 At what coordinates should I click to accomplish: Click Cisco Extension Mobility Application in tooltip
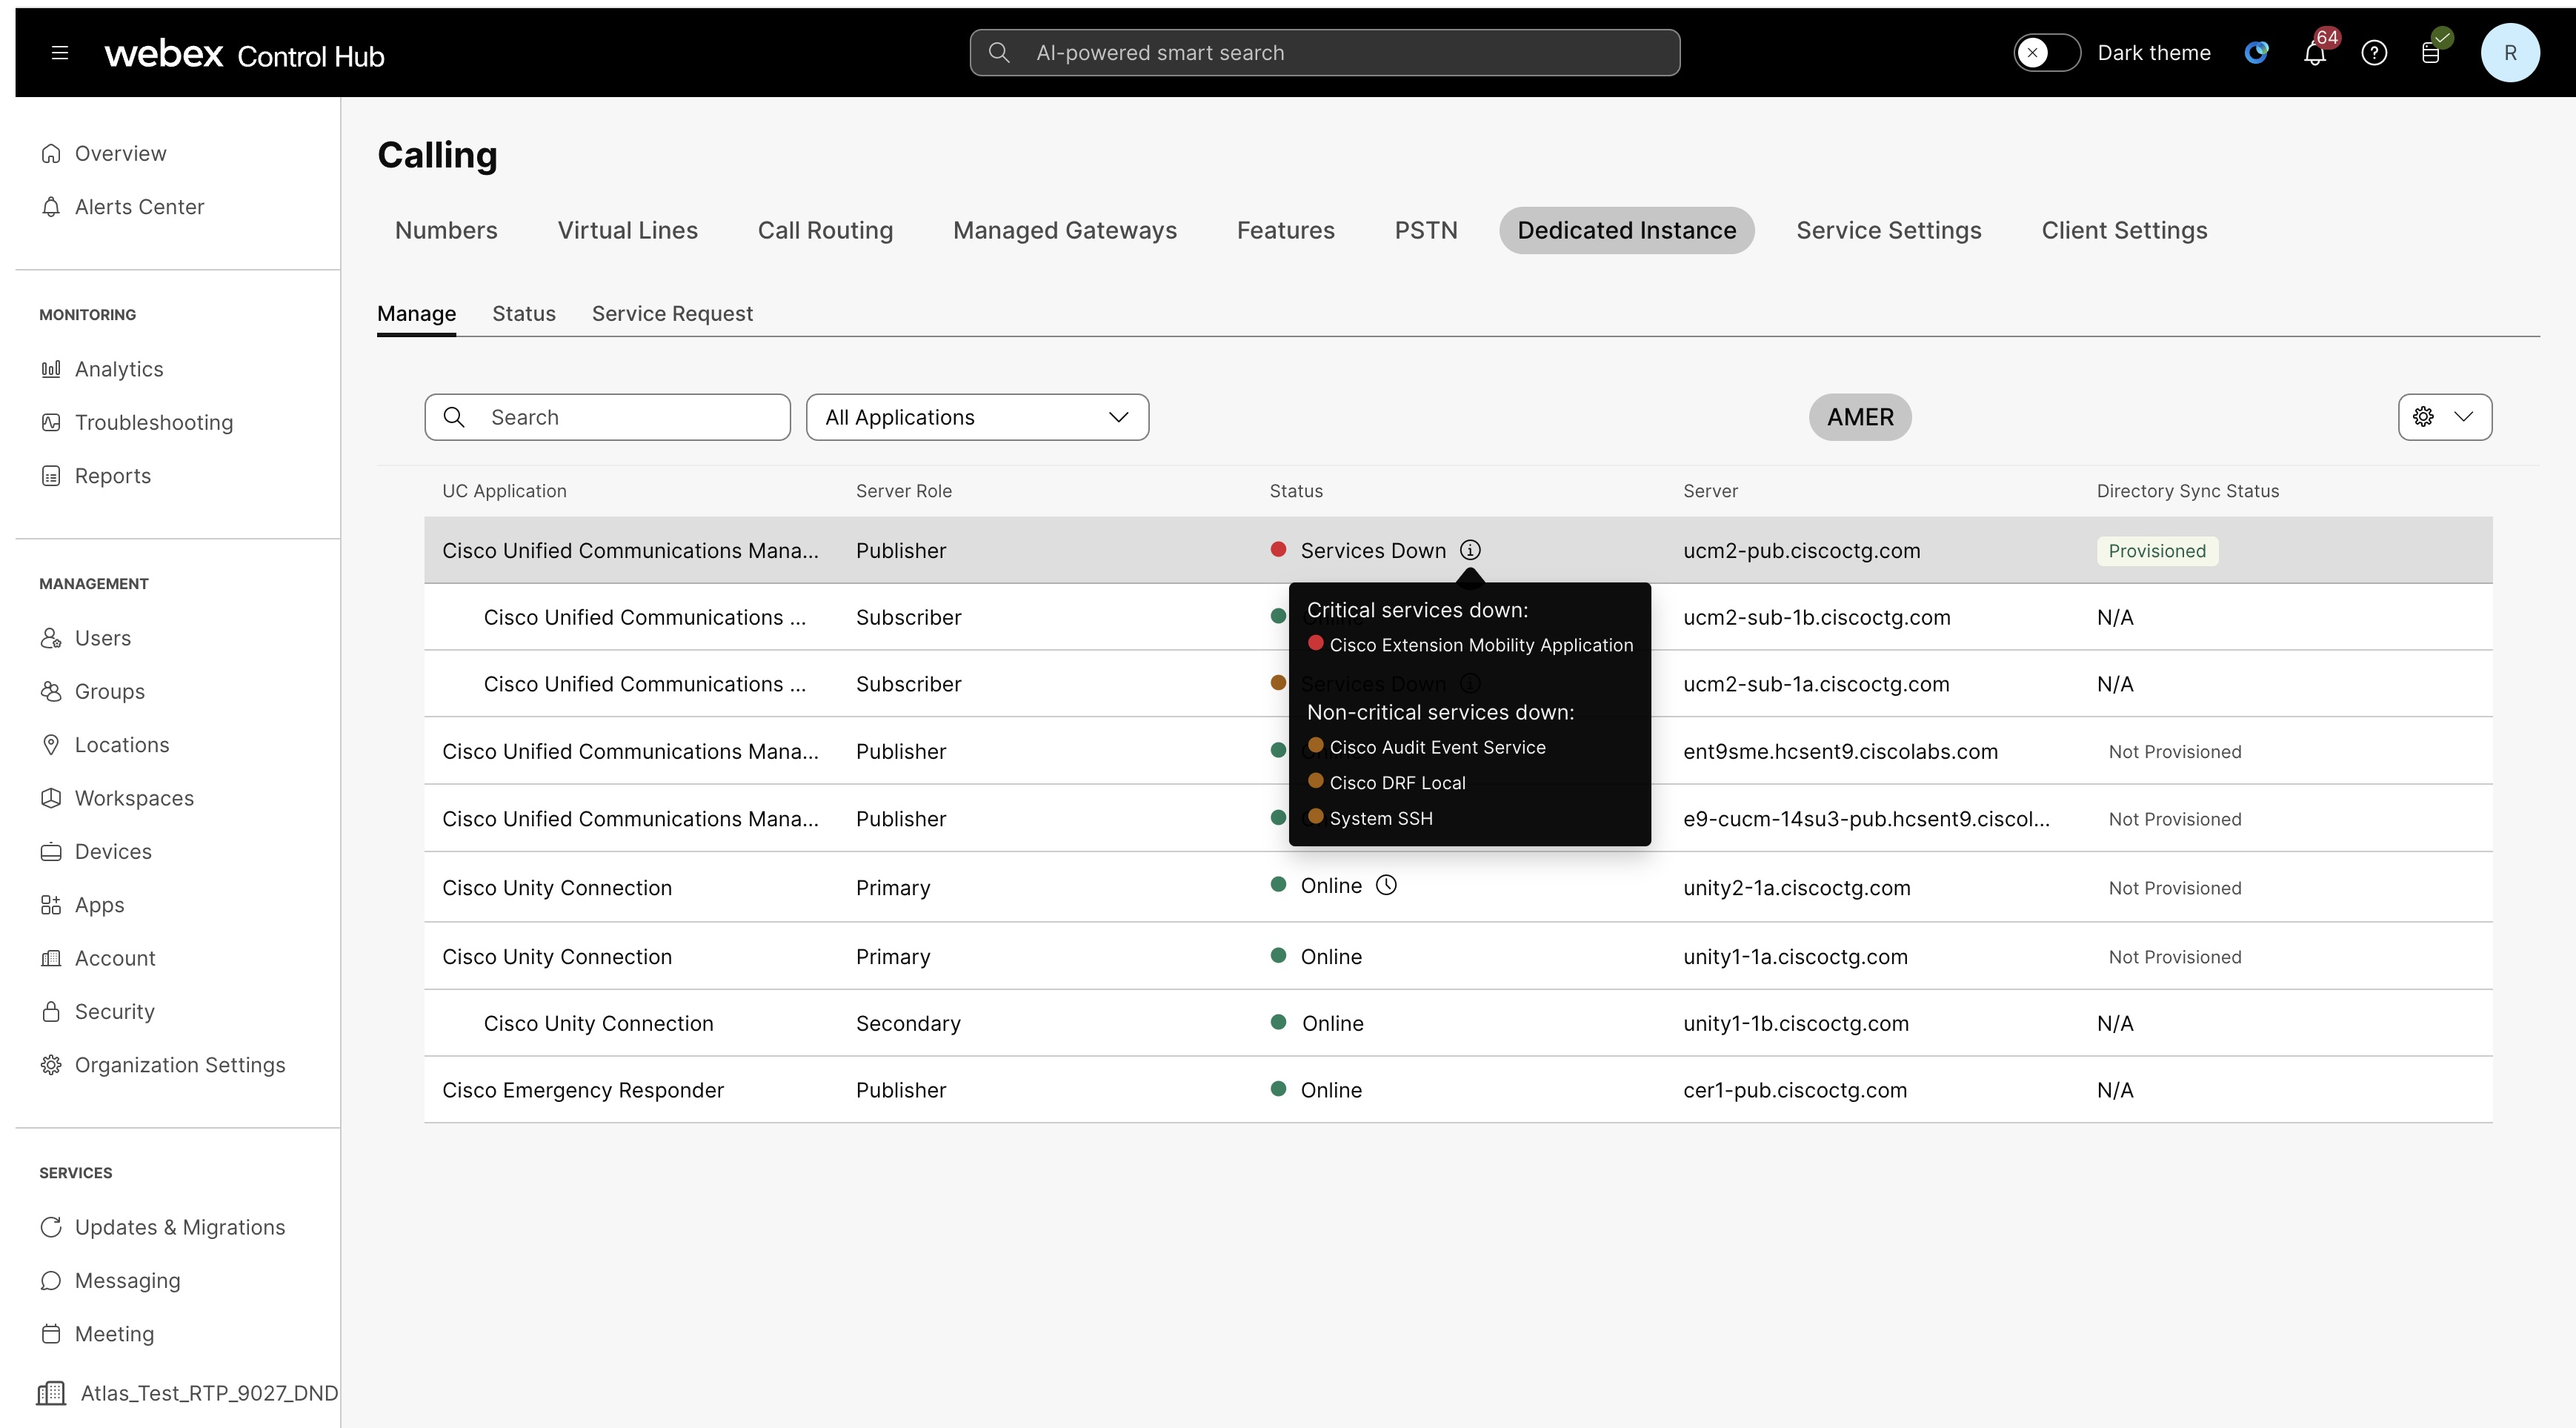pyautogui.click(x=1481, y=645)
